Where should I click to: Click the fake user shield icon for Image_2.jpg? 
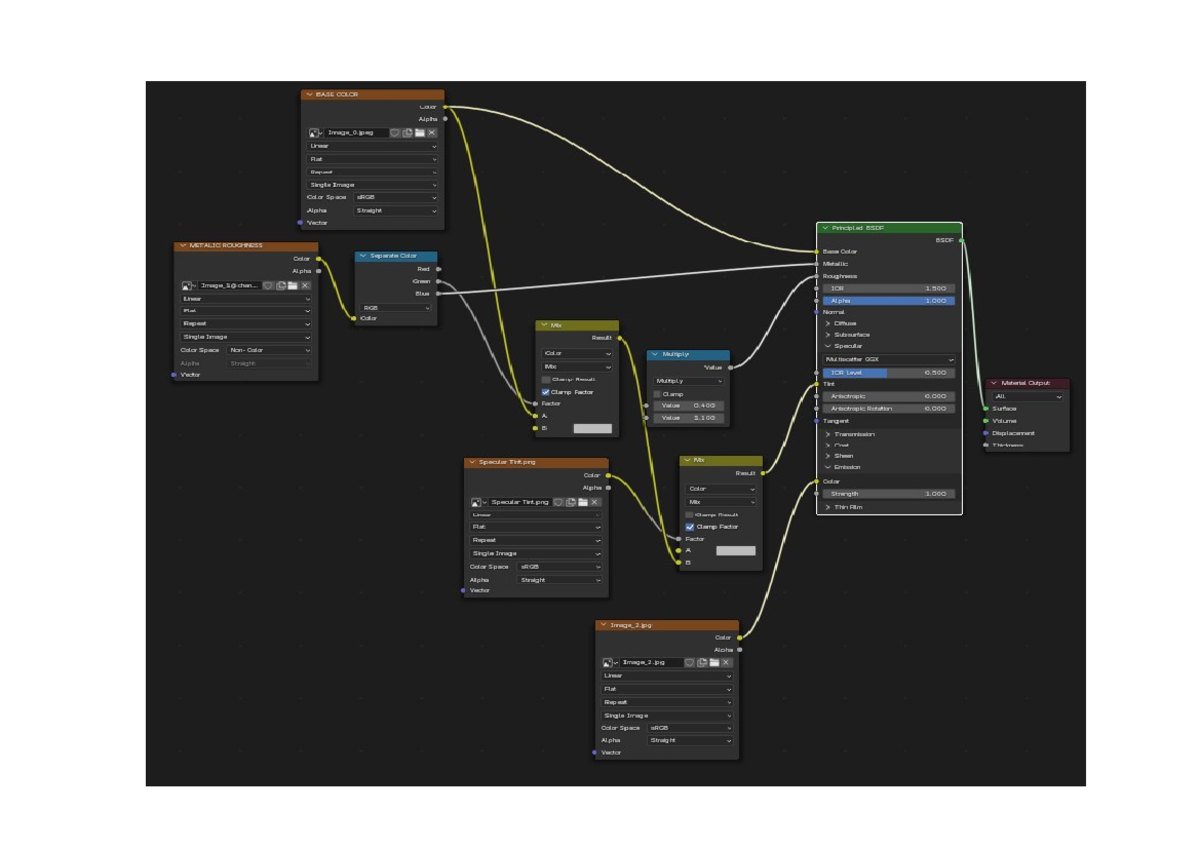point(690,662)
